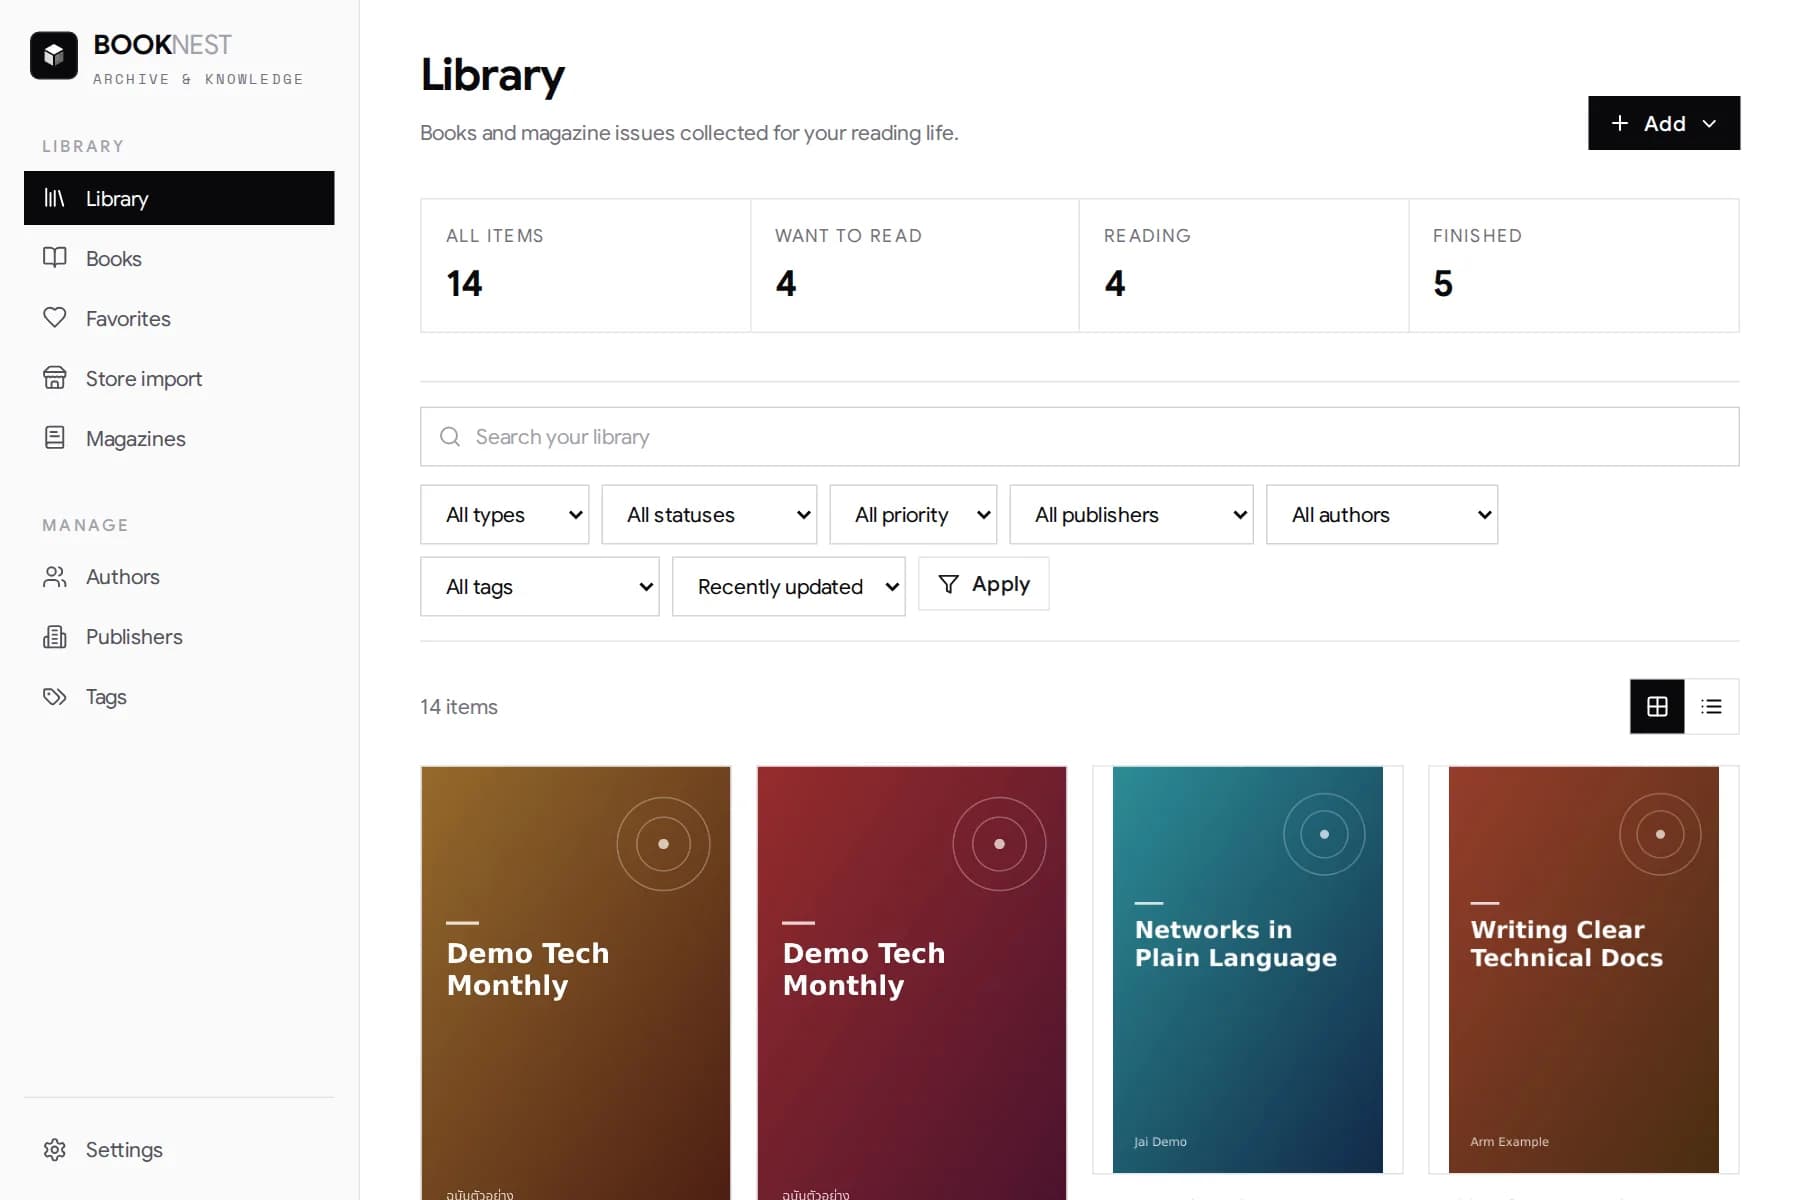
Task: Click the funnel icon on Apply button
Action: (949, 584)
